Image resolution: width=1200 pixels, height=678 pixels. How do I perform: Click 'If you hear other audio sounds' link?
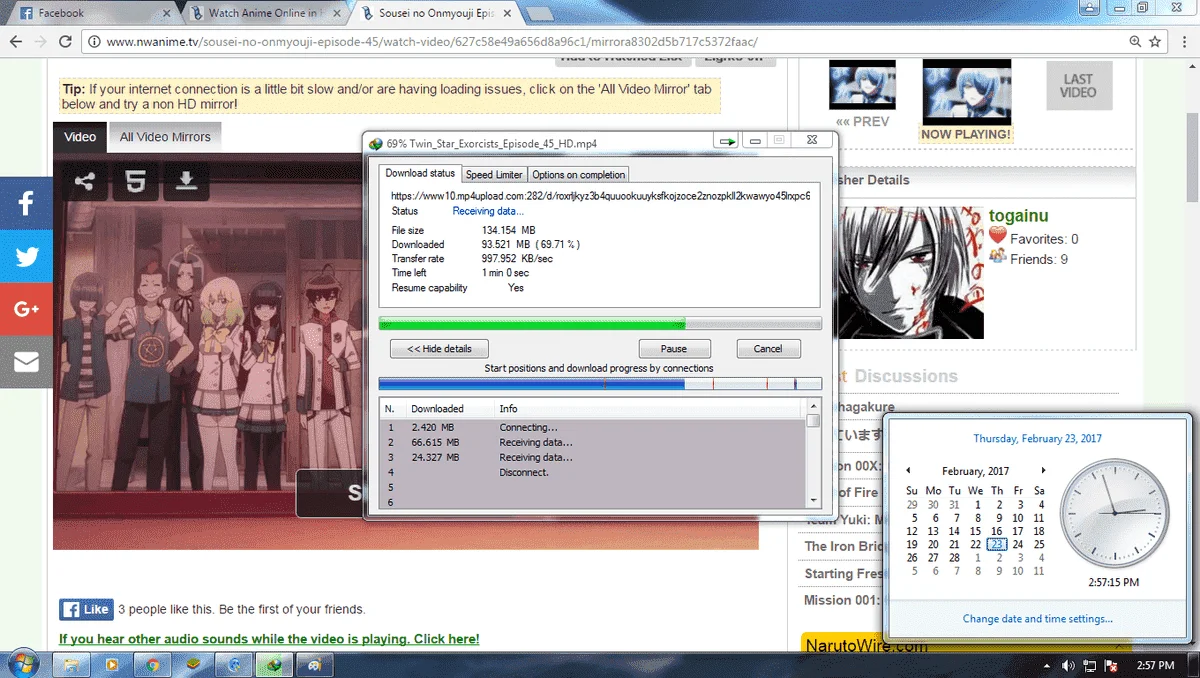[269, 639]
